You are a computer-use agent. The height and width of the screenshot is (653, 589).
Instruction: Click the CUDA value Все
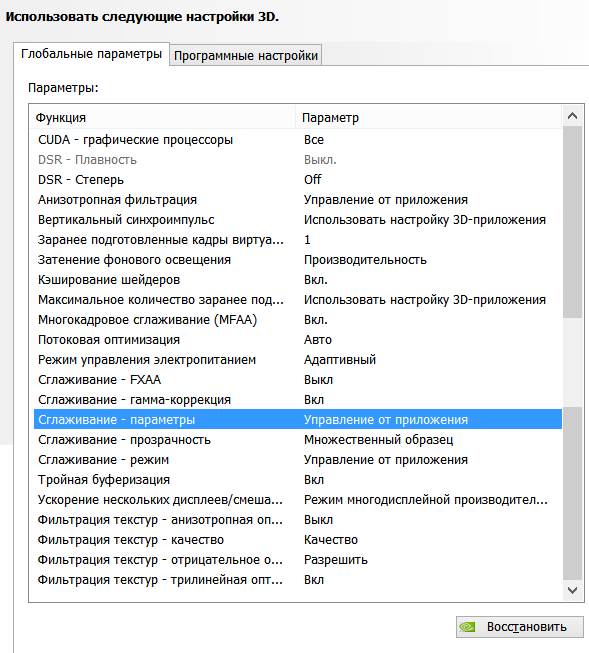pyautogui.click(x=314, y=140)
